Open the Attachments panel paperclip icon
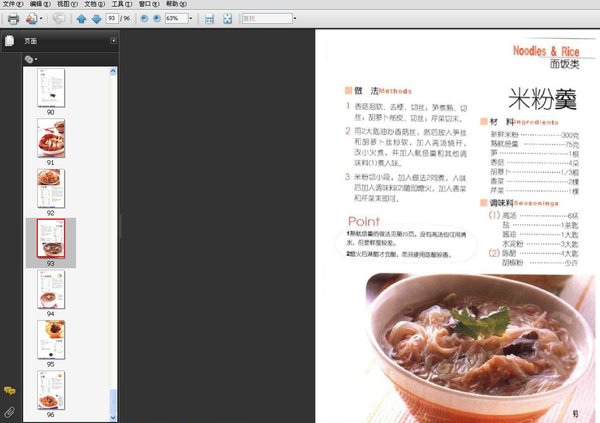This screenshot has width=600, height=423. point(10,412)
